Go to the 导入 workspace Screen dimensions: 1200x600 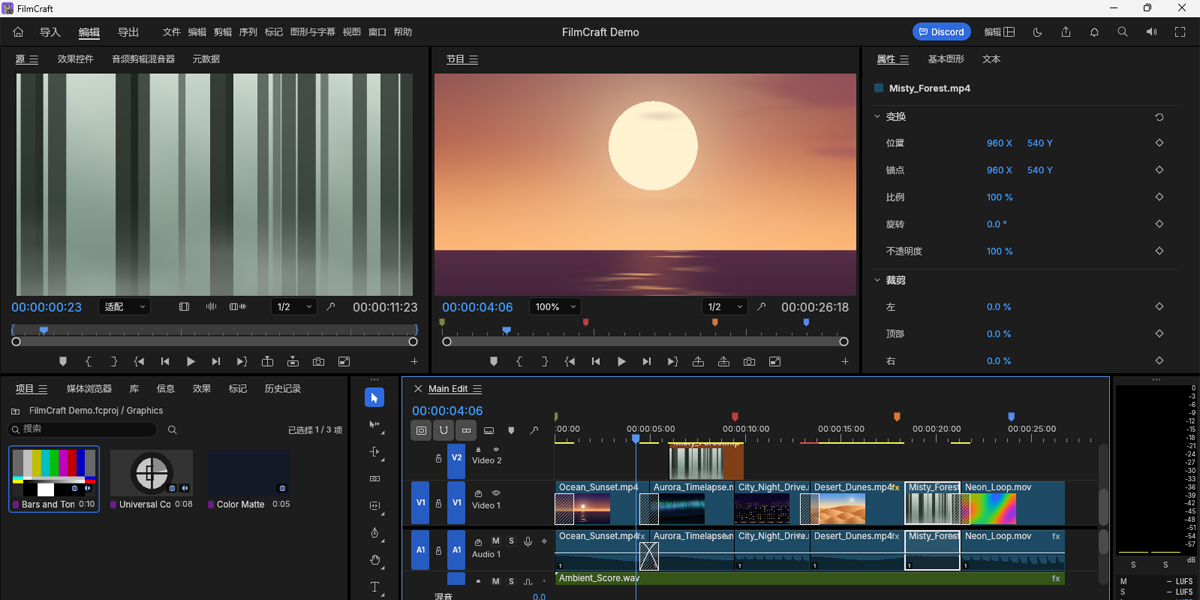coord(50,32)
